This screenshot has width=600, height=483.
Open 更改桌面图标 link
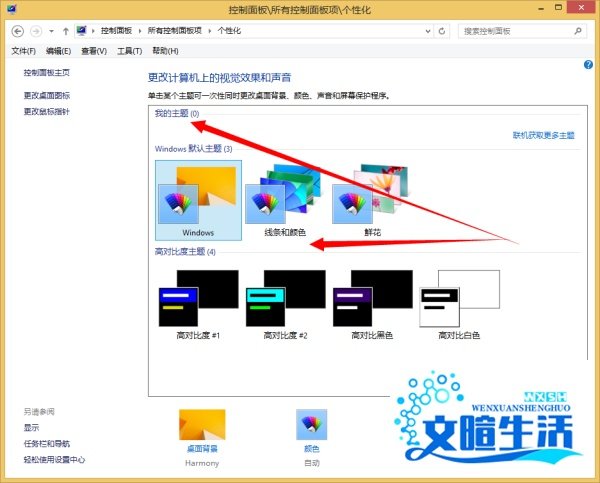[x=47, y=95]
